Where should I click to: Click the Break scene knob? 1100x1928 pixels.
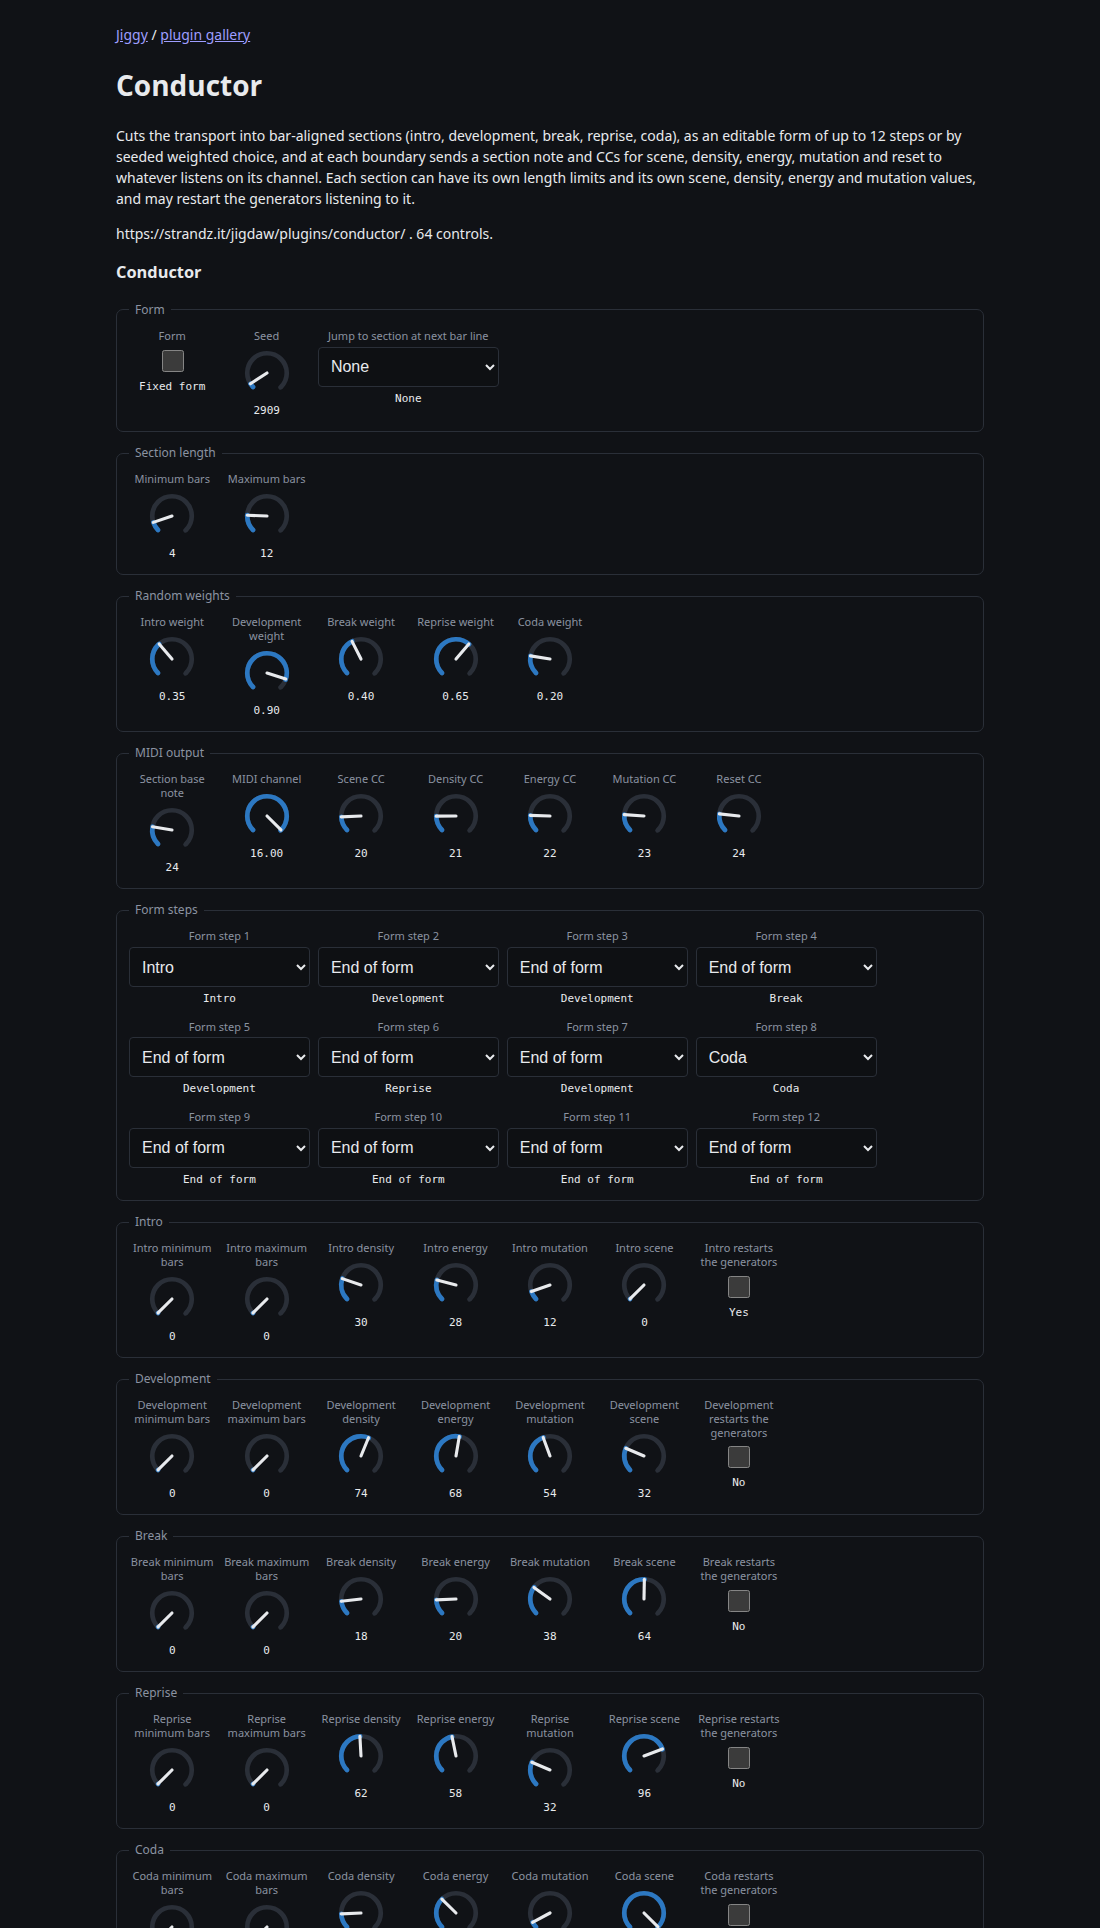(645, 1599)
